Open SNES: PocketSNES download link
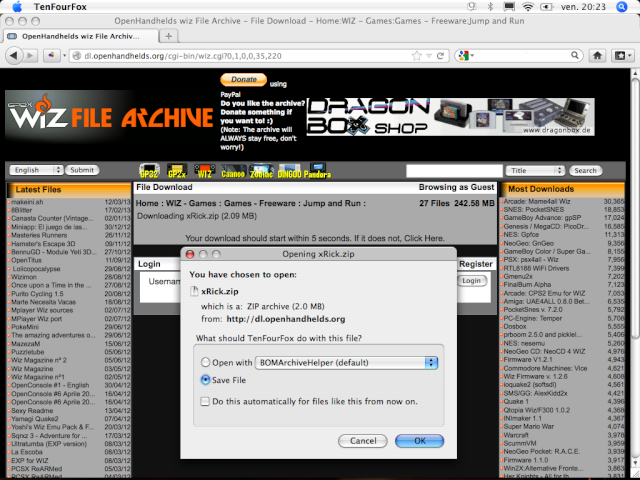640x480 pixels. click(534, 209)
